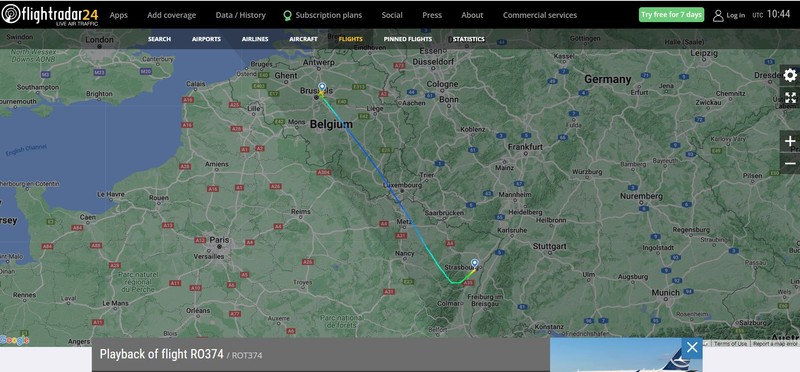
Task: Click the ROT374 callsign text
Action: point(247,355)
